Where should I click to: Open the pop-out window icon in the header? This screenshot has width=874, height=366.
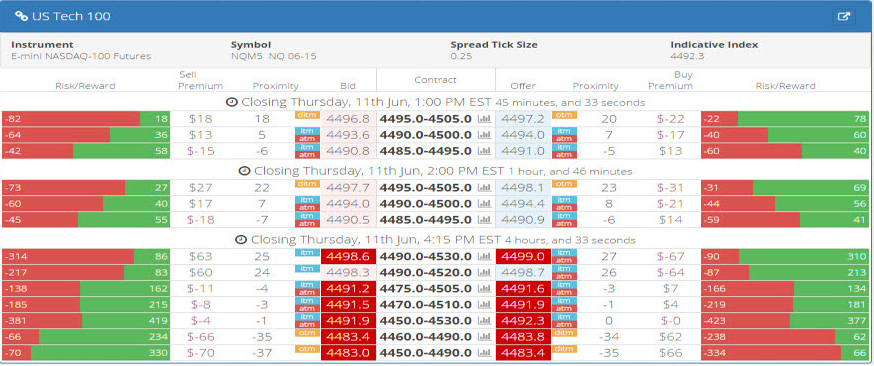click(x=844, y=17)
